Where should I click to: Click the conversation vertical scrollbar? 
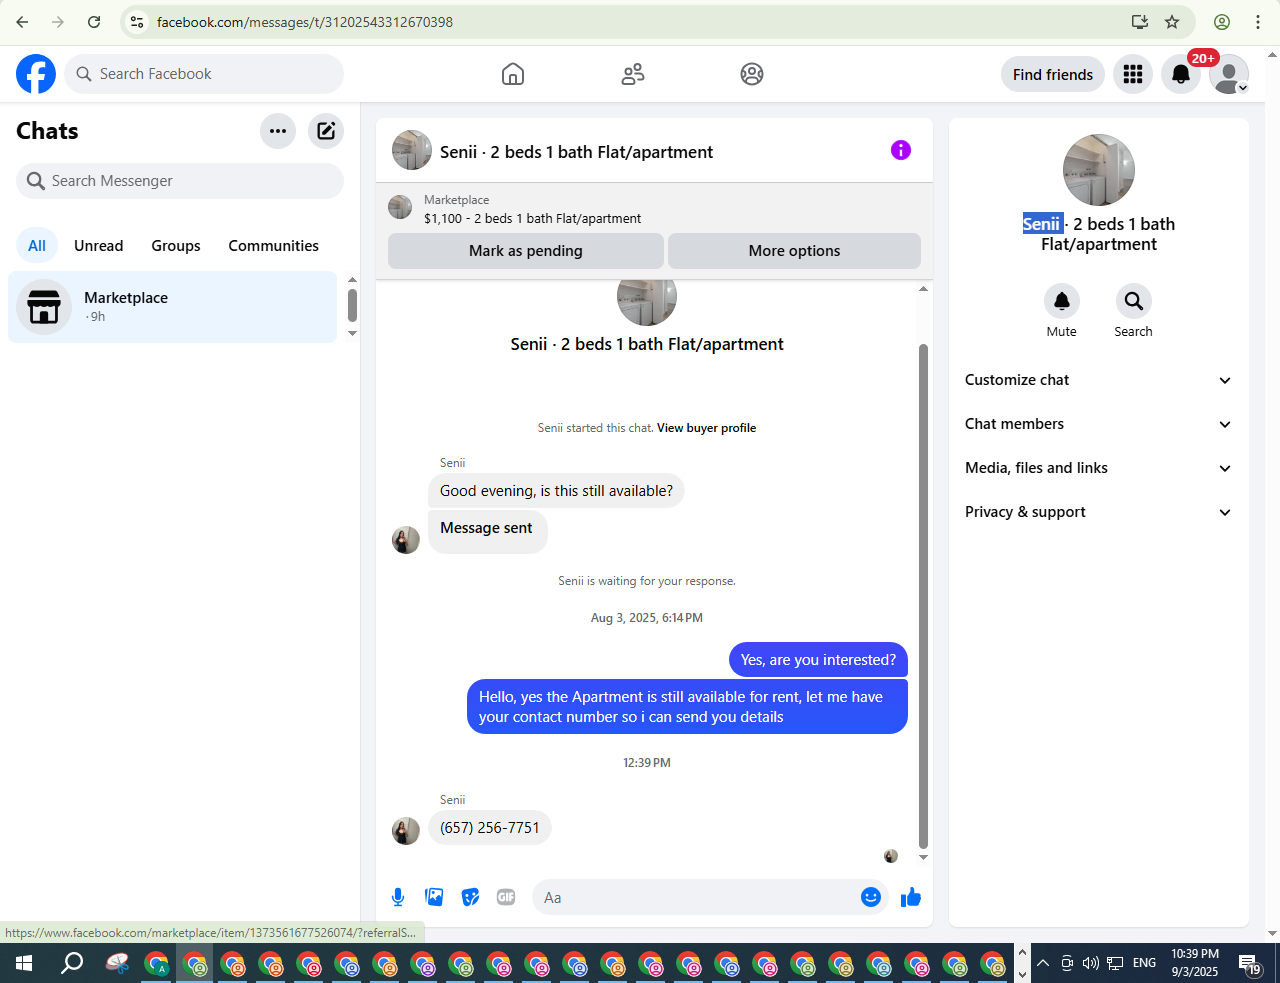923,596
